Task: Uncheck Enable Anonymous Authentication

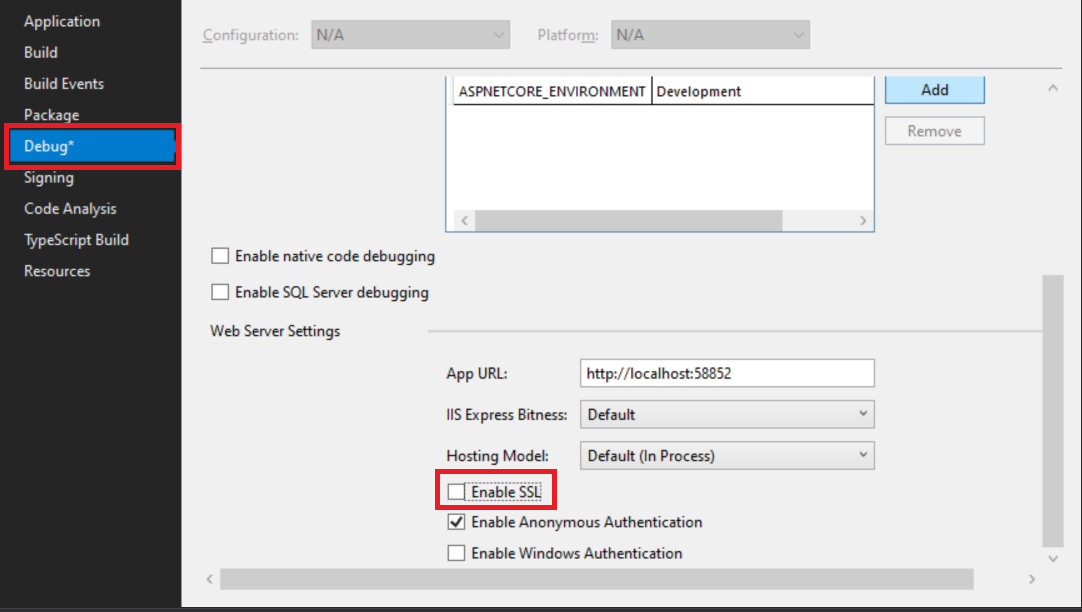Action: pos(457,522)
